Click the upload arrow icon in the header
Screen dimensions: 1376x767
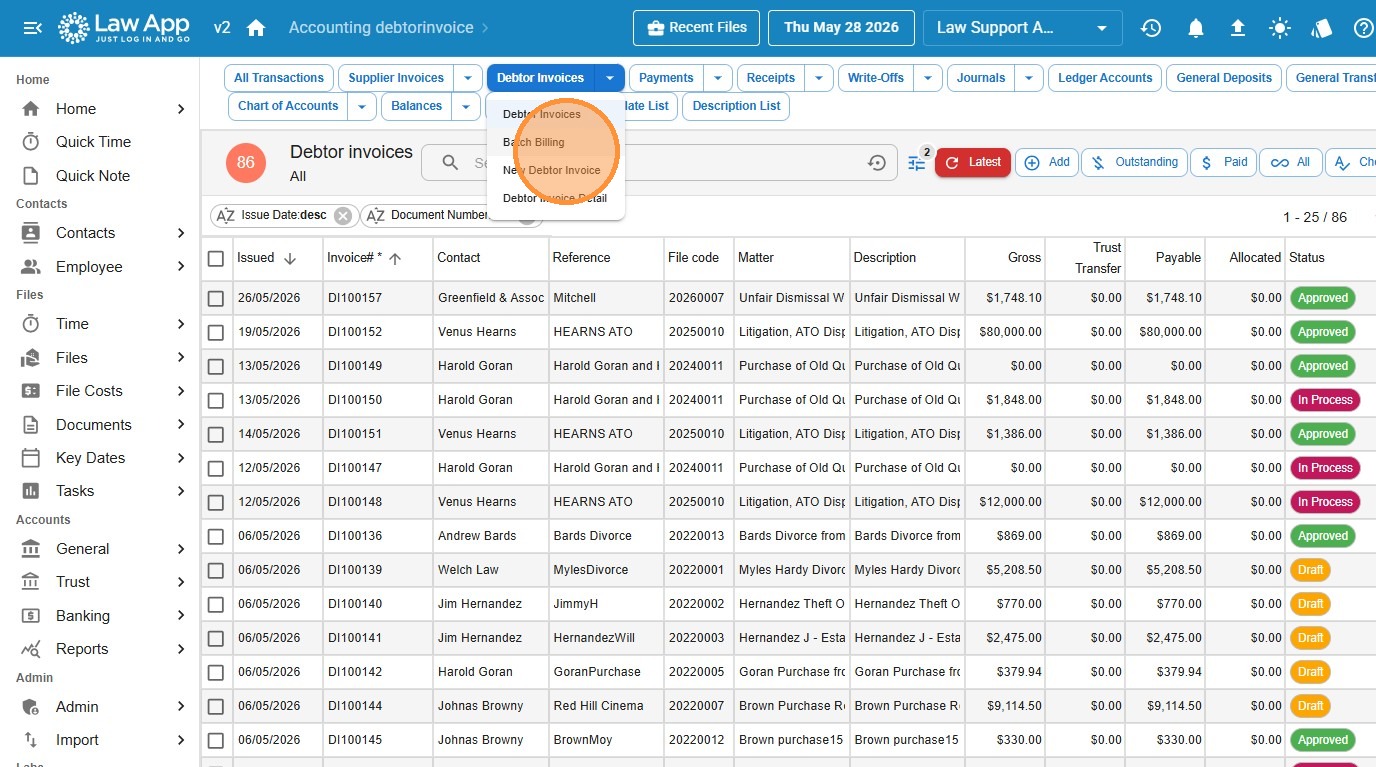pos(1237,28)
